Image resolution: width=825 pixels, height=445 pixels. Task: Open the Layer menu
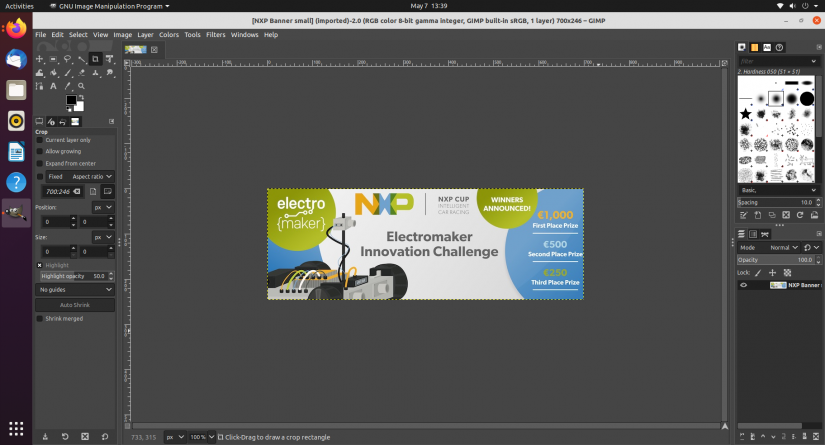[x=145, y=35]
